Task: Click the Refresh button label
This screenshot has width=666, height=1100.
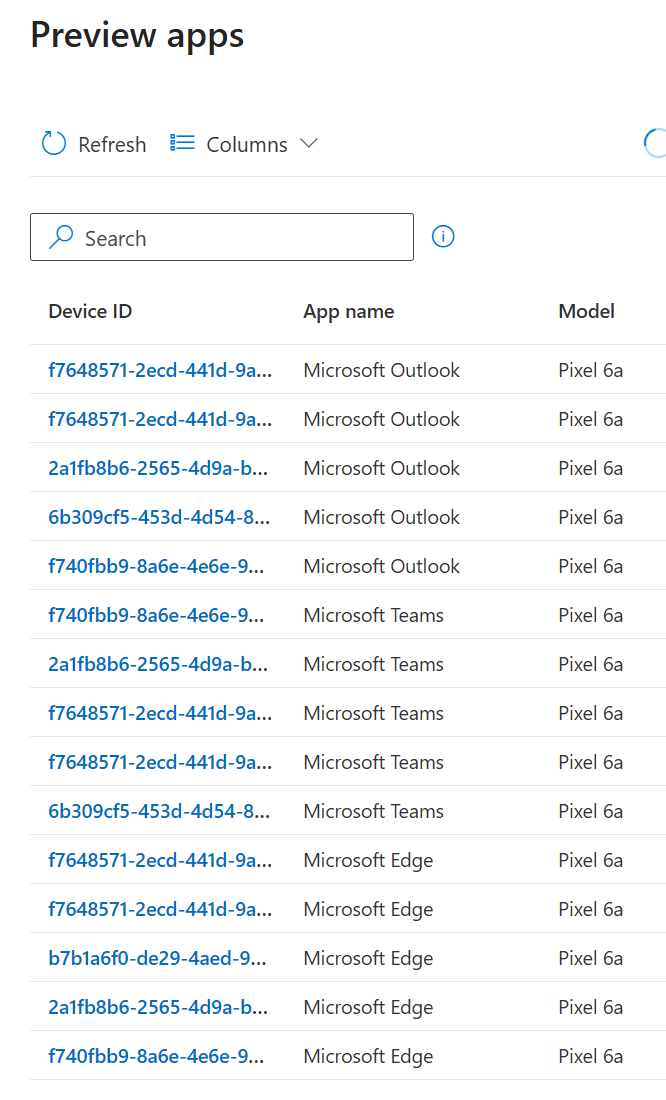Action: pos(112,145)
